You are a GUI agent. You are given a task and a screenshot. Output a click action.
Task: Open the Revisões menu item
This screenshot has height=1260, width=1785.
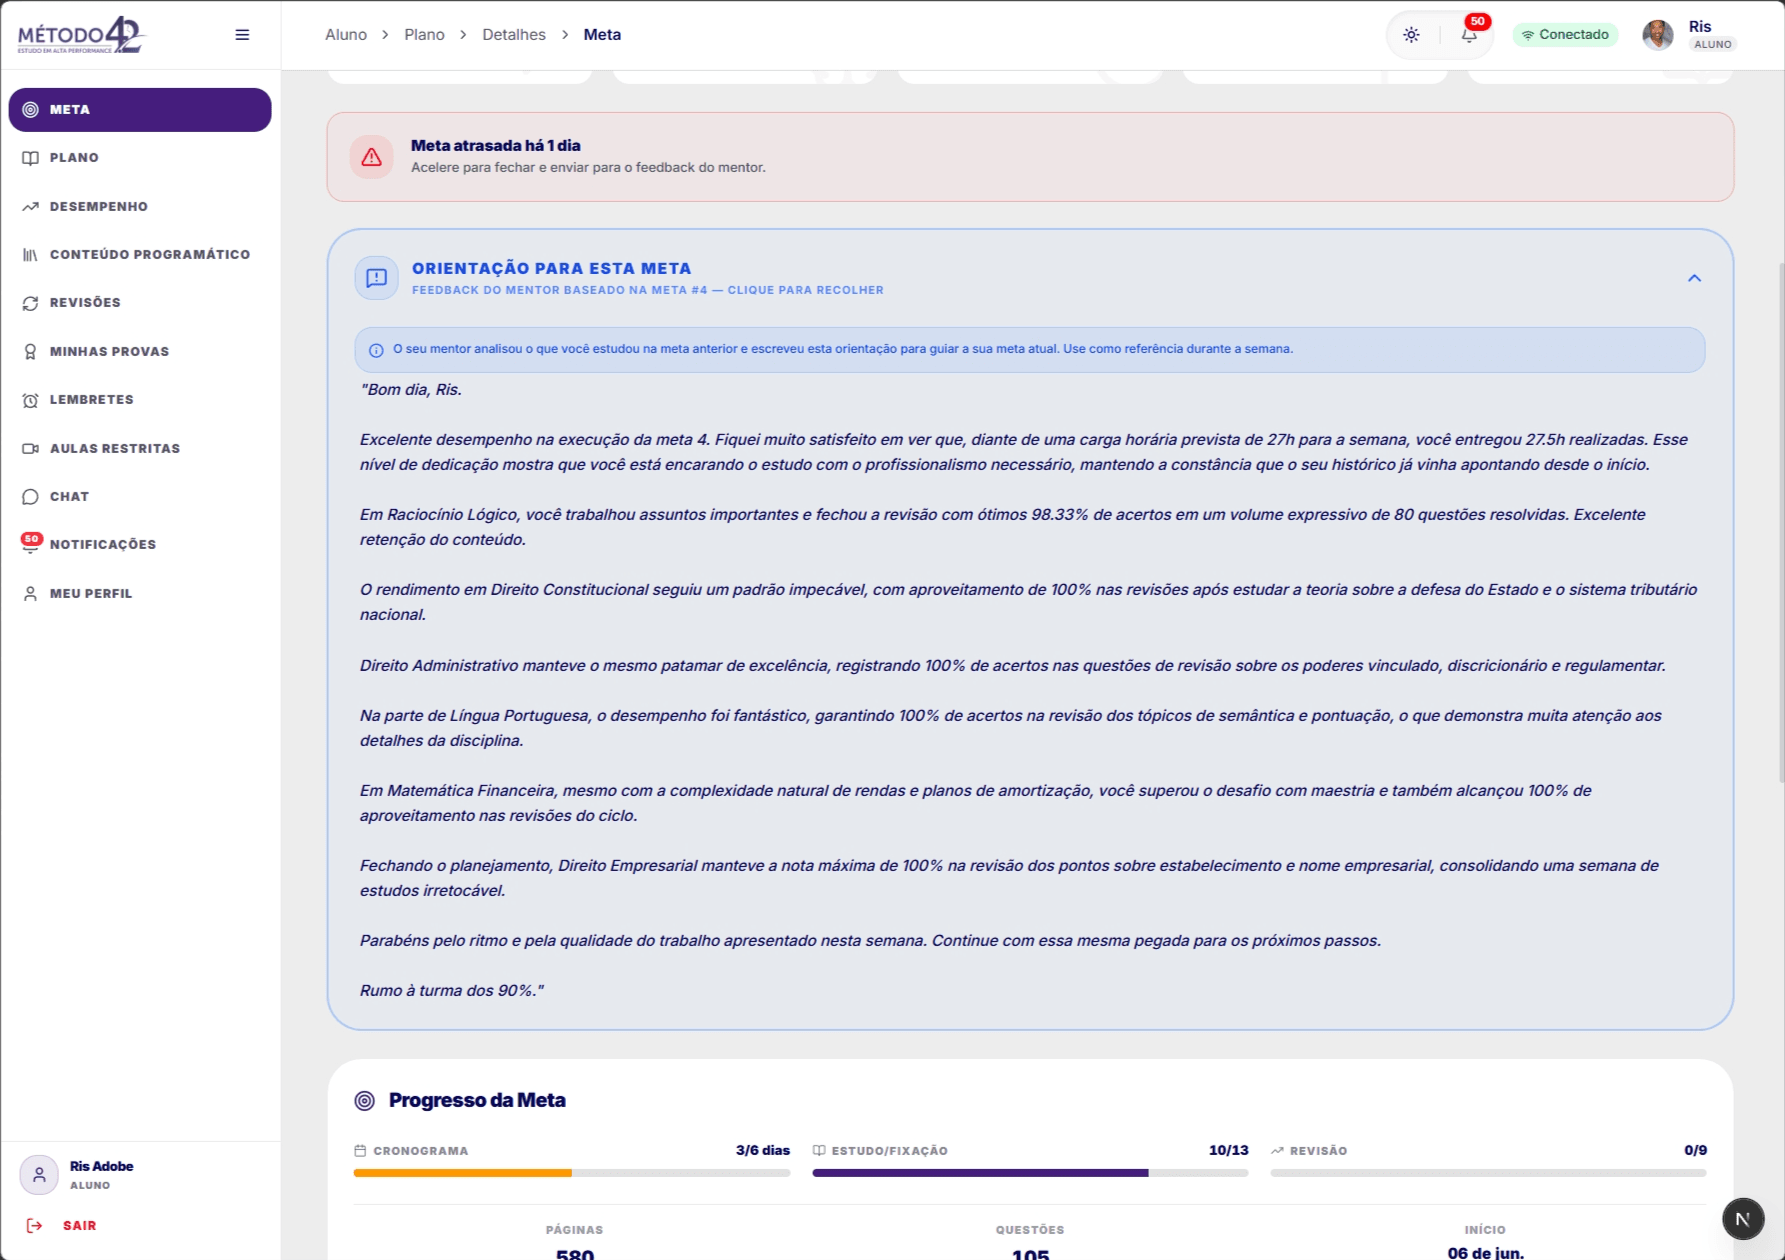tap(140, 303)
